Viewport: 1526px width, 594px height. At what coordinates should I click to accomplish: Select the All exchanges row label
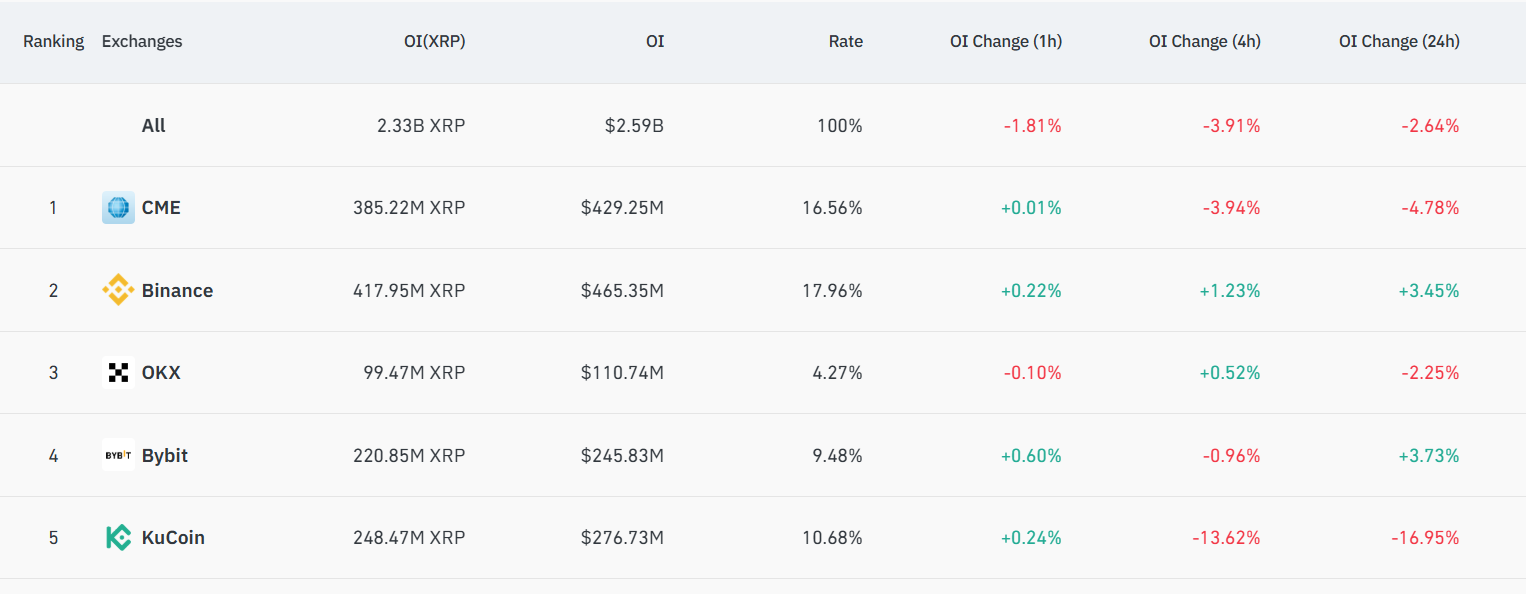pyautogui.click(x=154, y=126)
